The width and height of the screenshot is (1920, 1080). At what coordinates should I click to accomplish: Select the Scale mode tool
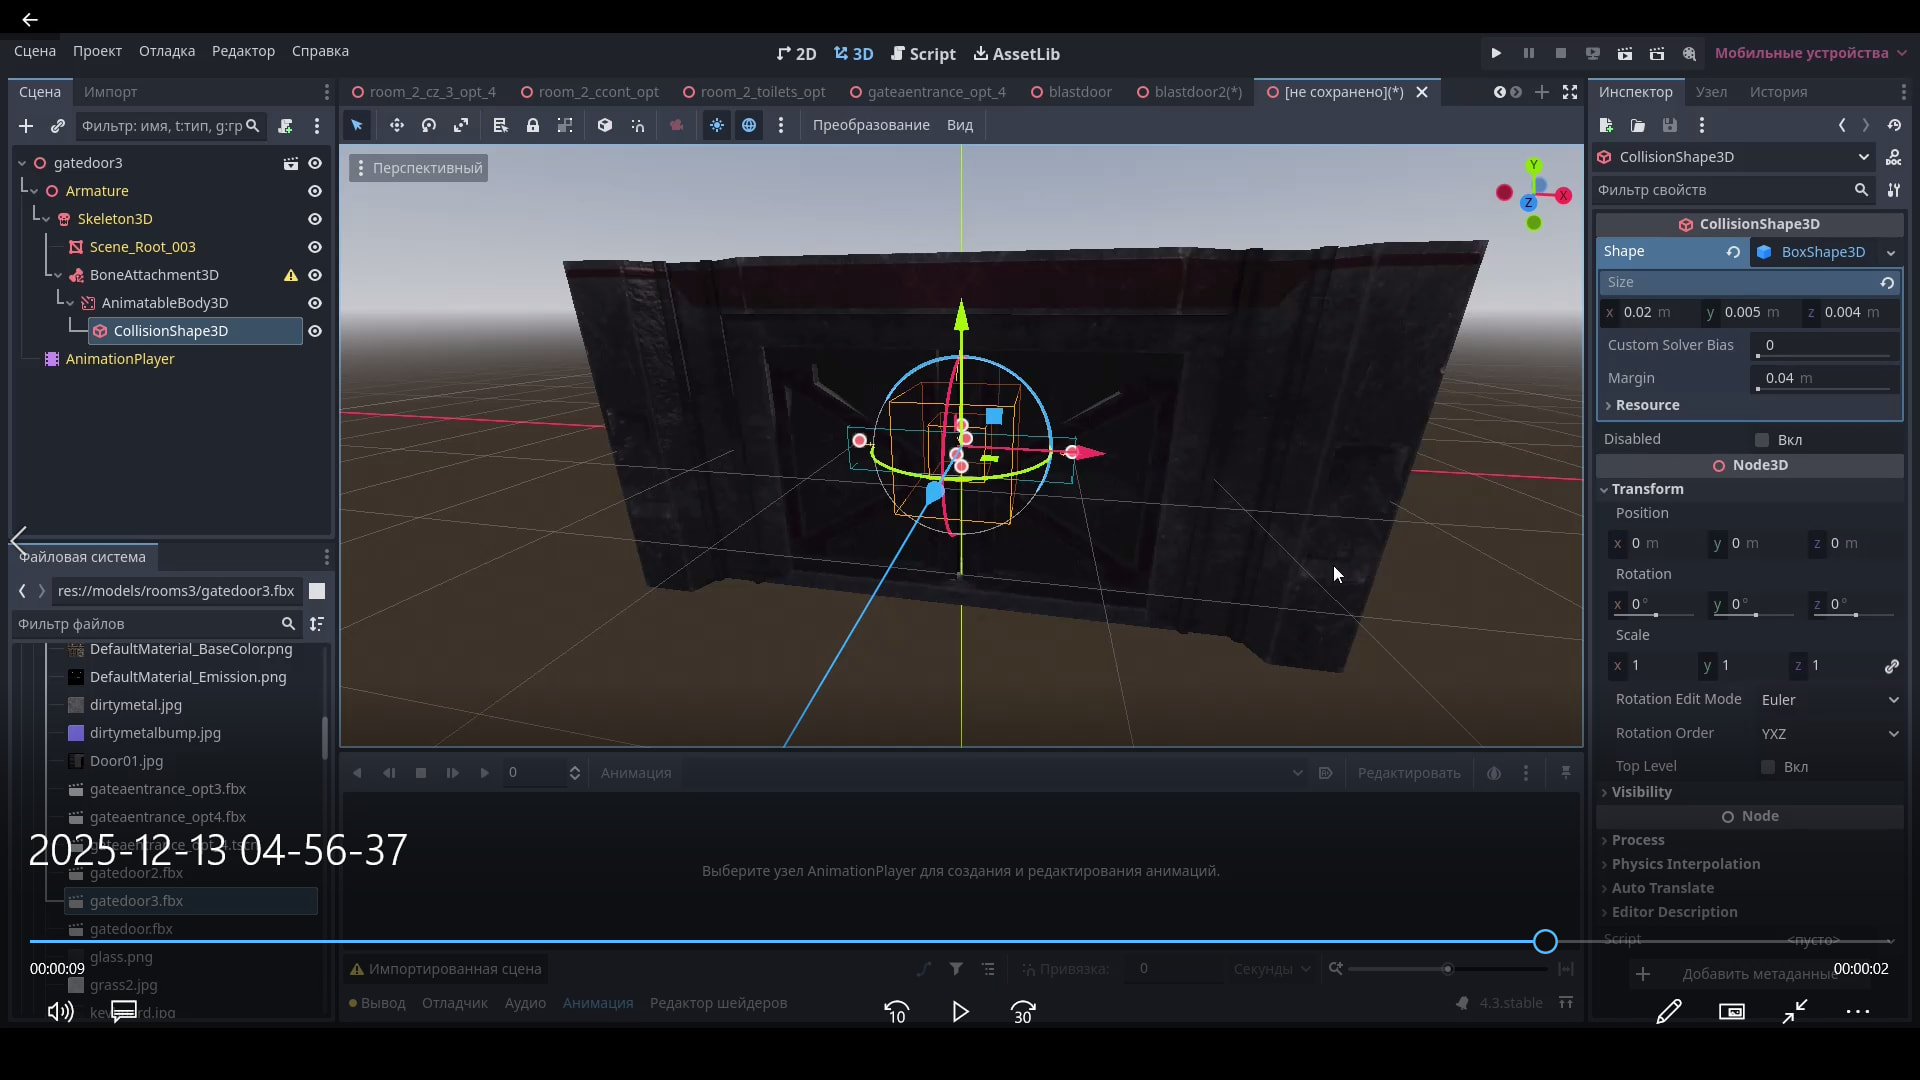(x=461, y=125)
